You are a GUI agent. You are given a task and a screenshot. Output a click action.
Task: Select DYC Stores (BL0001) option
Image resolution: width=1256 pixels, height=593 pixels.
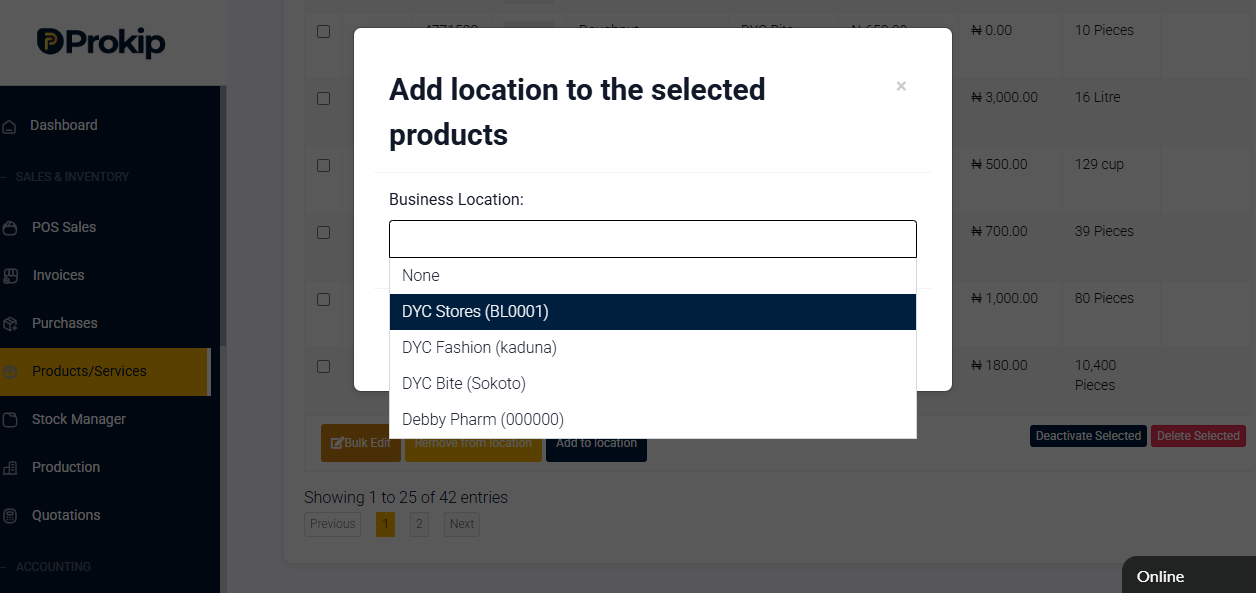click(x=653, y=311)
